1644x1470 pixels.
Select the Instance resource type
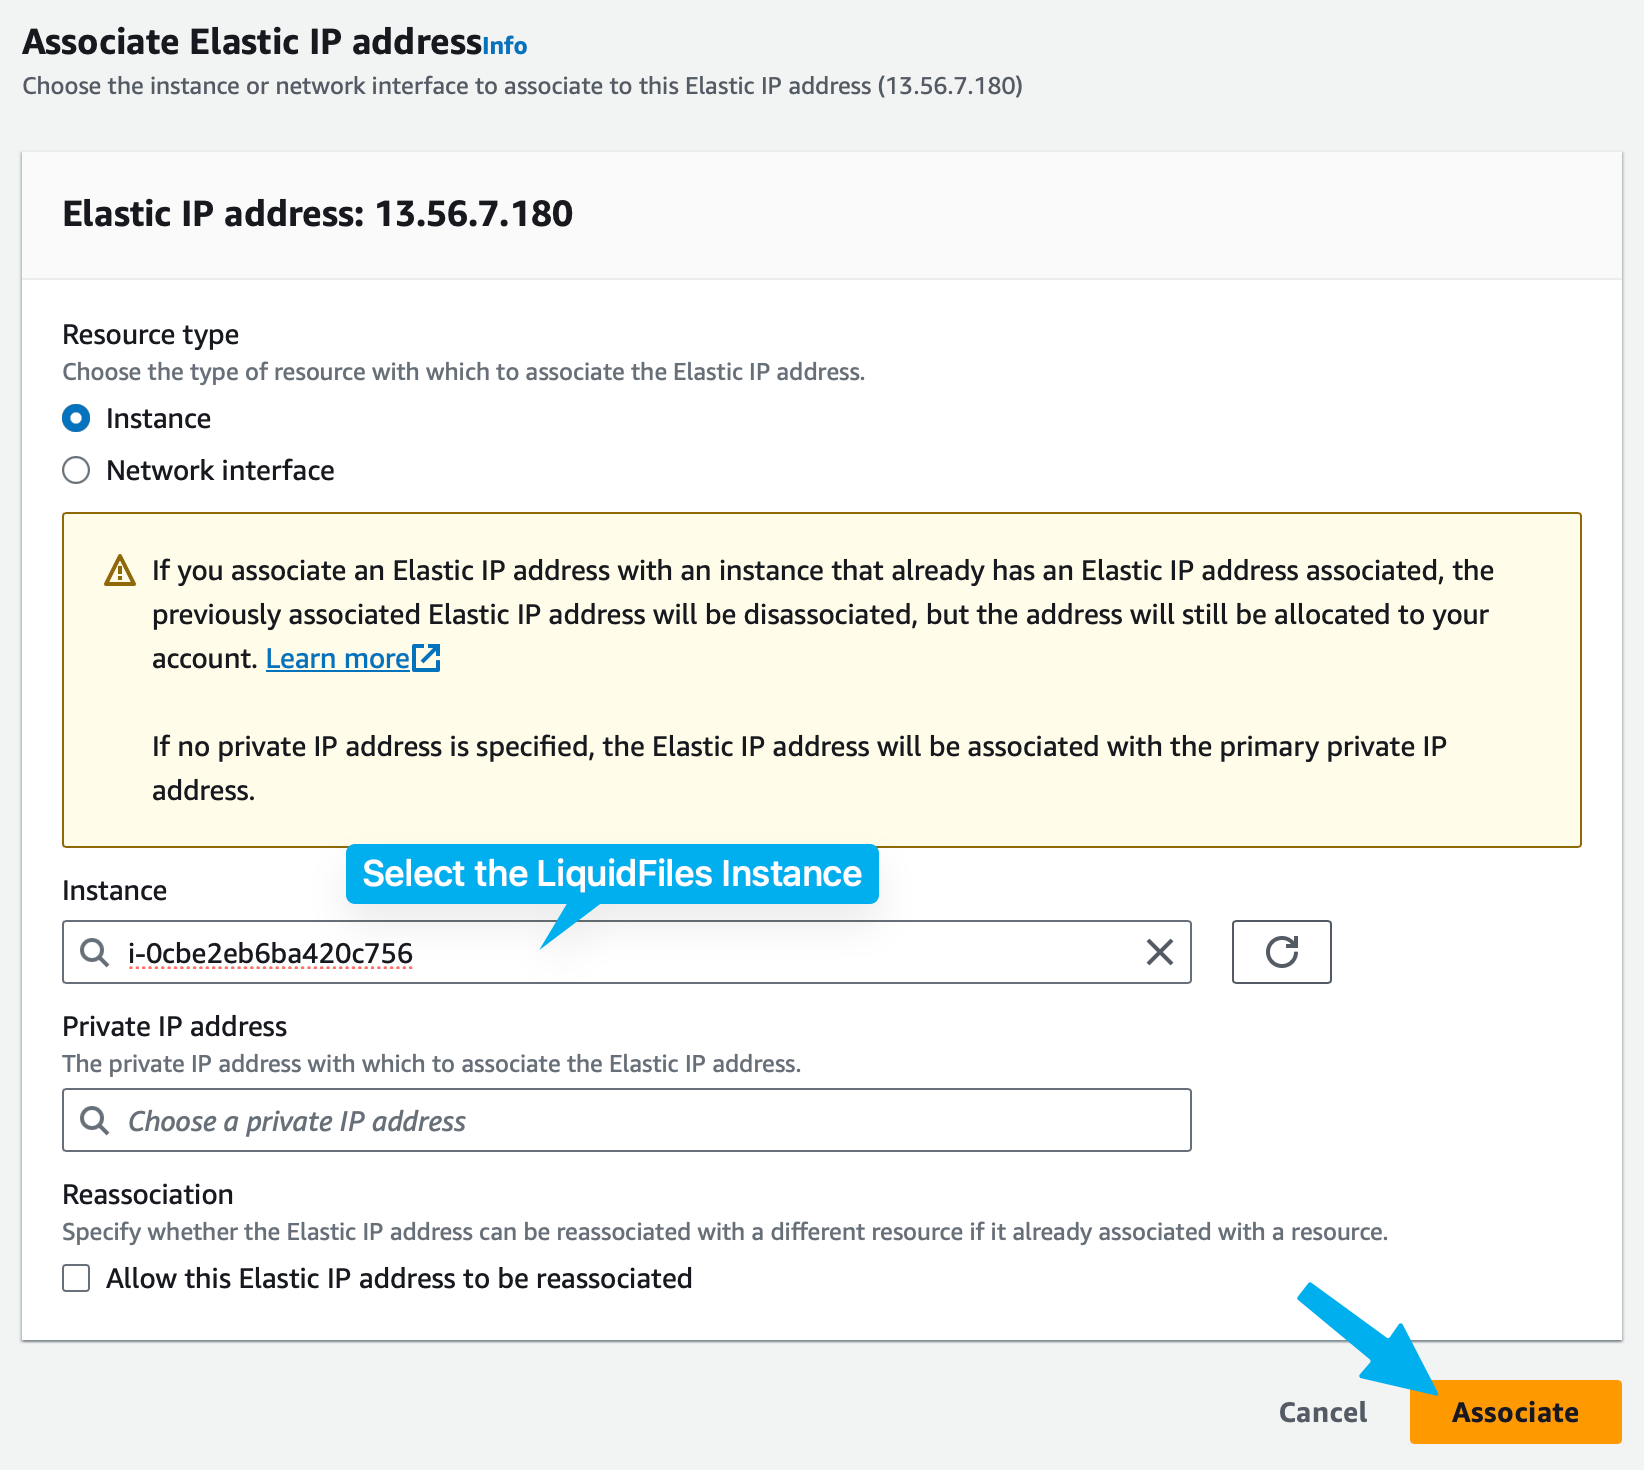[76, 418]
